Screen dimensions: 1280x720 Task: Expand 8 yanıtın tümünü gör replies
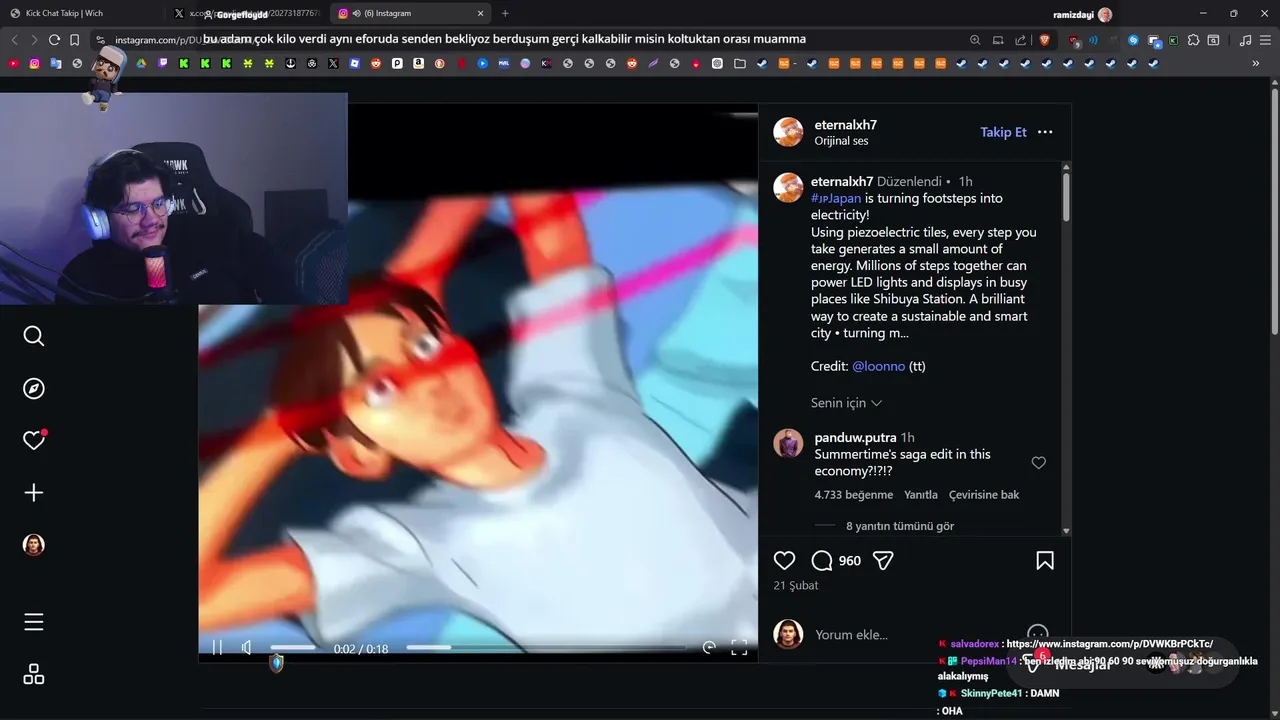point(900,526)
